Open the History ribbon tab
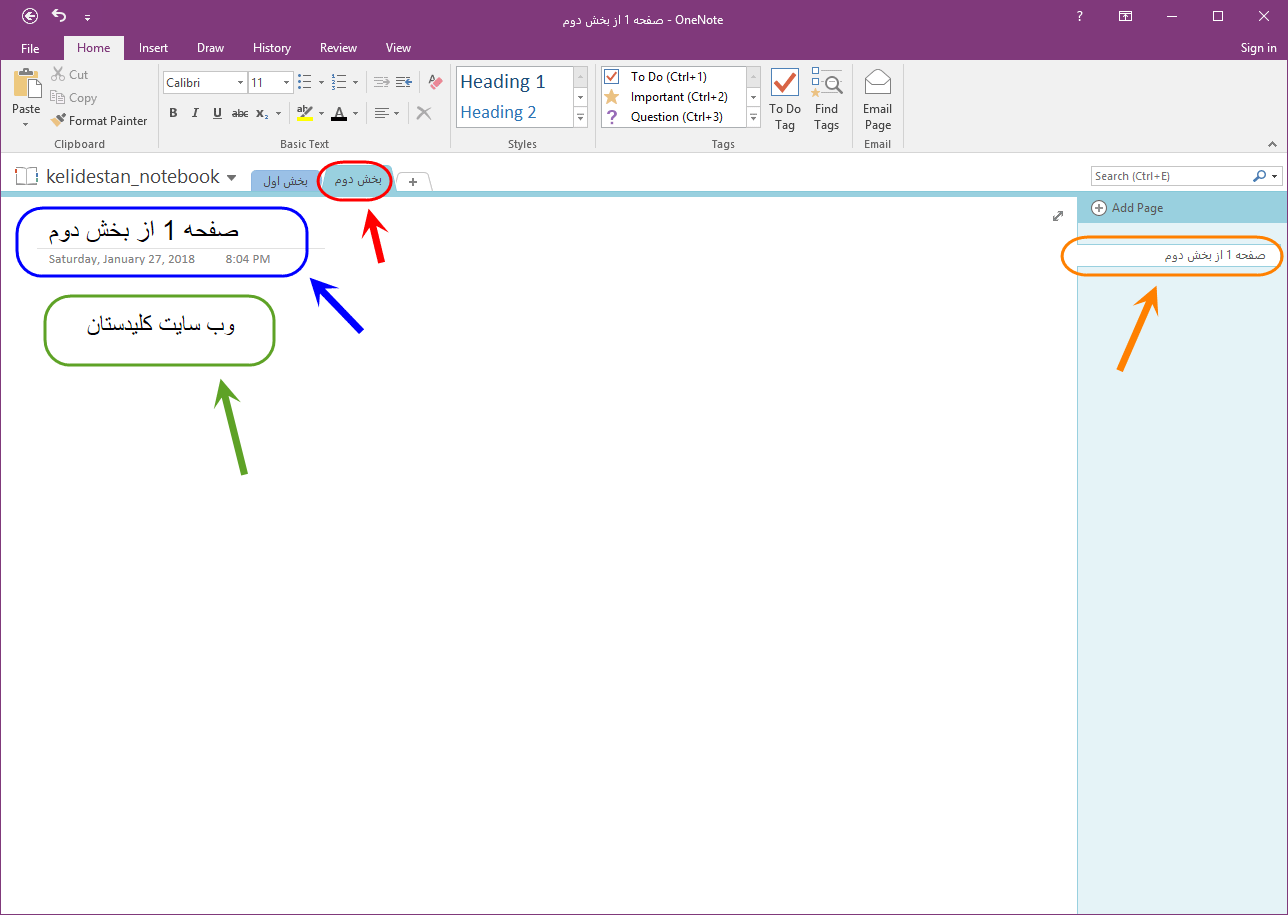The width and height of the screenshot is (1288, 915). tap(272, 48)
